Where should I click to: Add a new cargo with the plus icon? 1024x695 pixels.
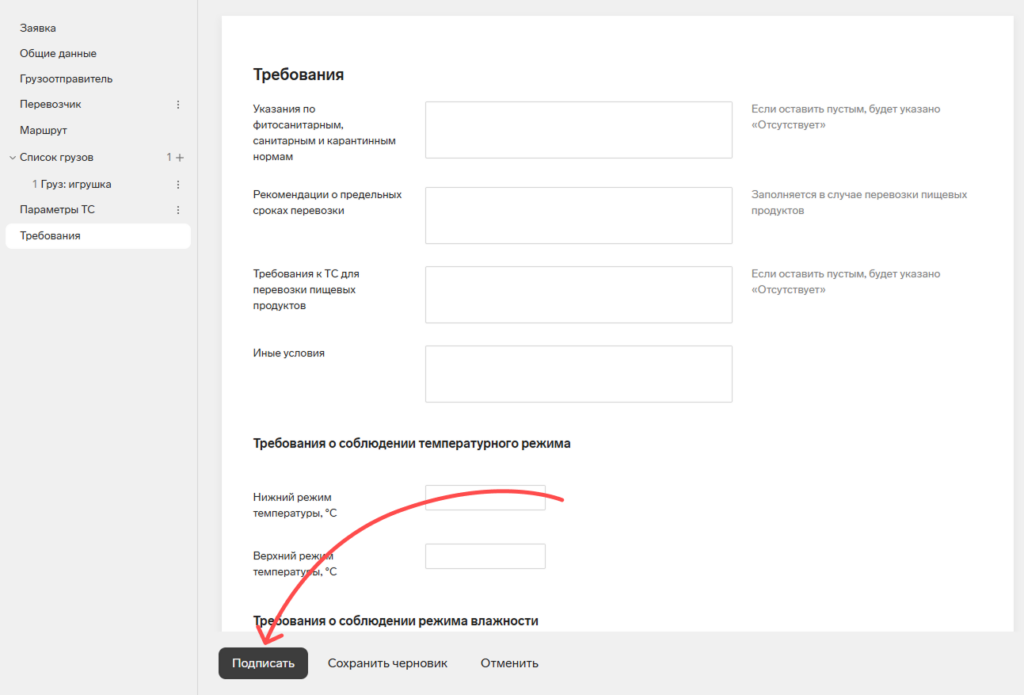180,157
